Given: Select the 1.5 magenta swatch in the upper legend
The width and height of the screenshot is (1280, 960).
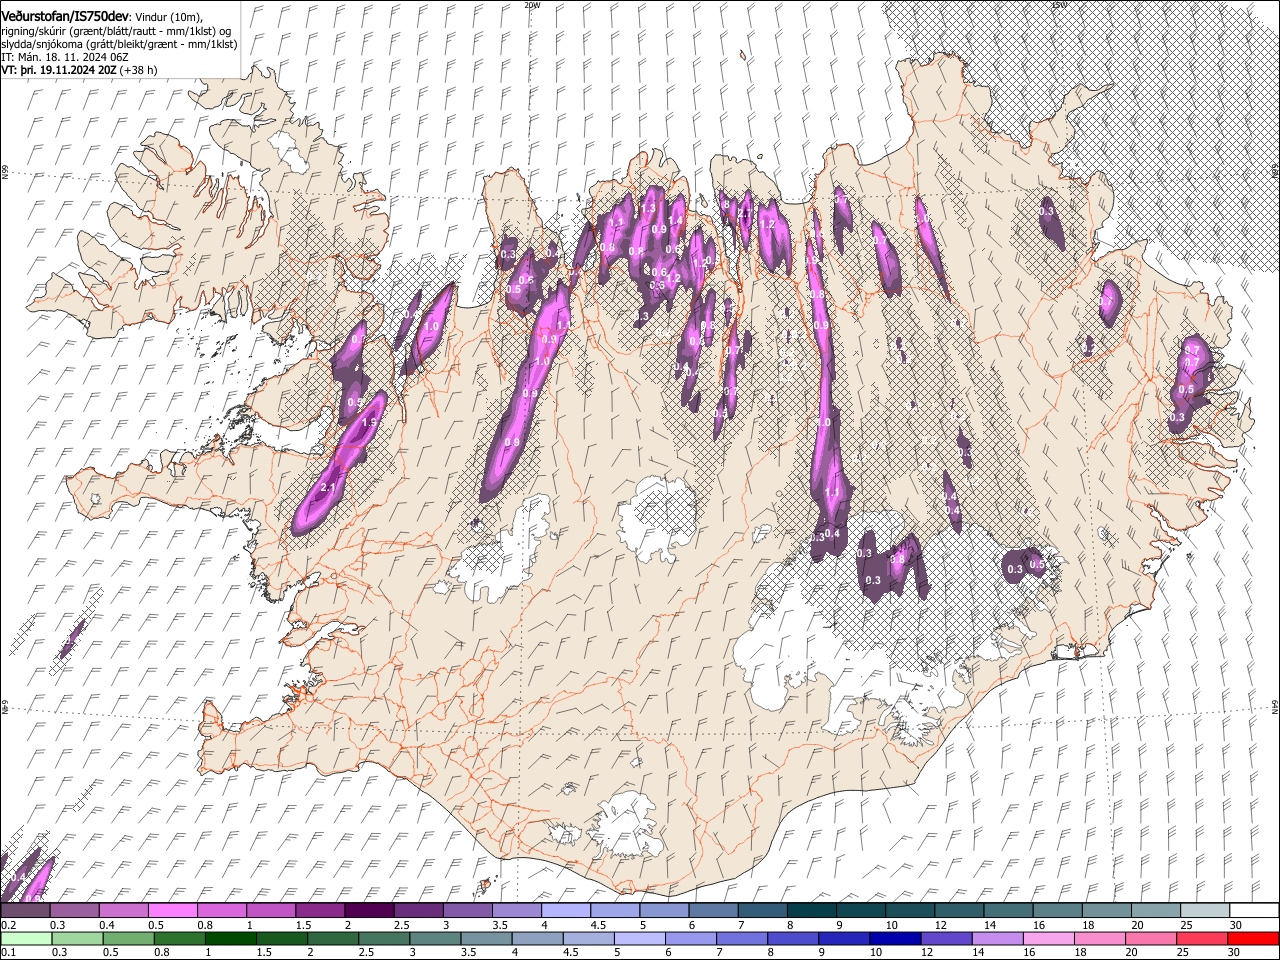Looking at the screenshot, I should click(320, 911).
